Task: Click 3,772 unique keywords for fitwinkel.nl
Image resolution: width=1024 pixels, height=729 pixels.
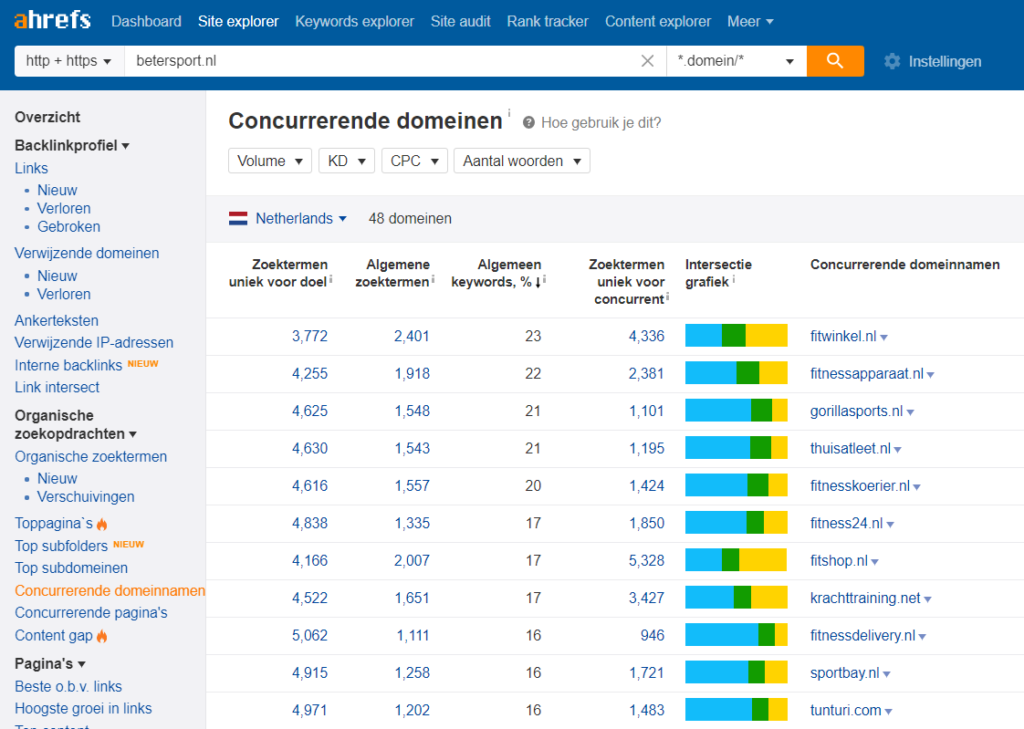Action: pyautogui.click(x=310, y=336)
